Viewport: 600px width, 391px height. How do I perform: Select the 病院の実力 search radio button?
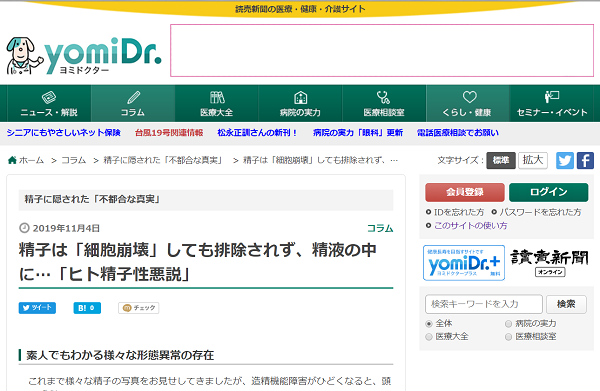508,324
